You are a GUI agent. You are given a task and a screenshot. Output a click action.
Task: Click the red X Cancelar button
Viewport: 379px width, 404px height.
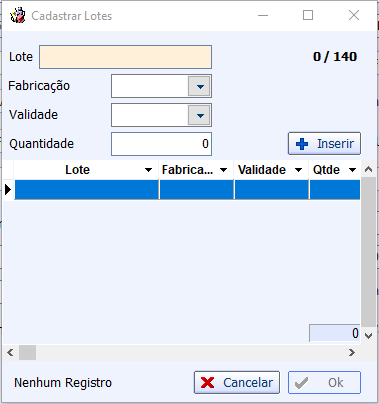237,382
